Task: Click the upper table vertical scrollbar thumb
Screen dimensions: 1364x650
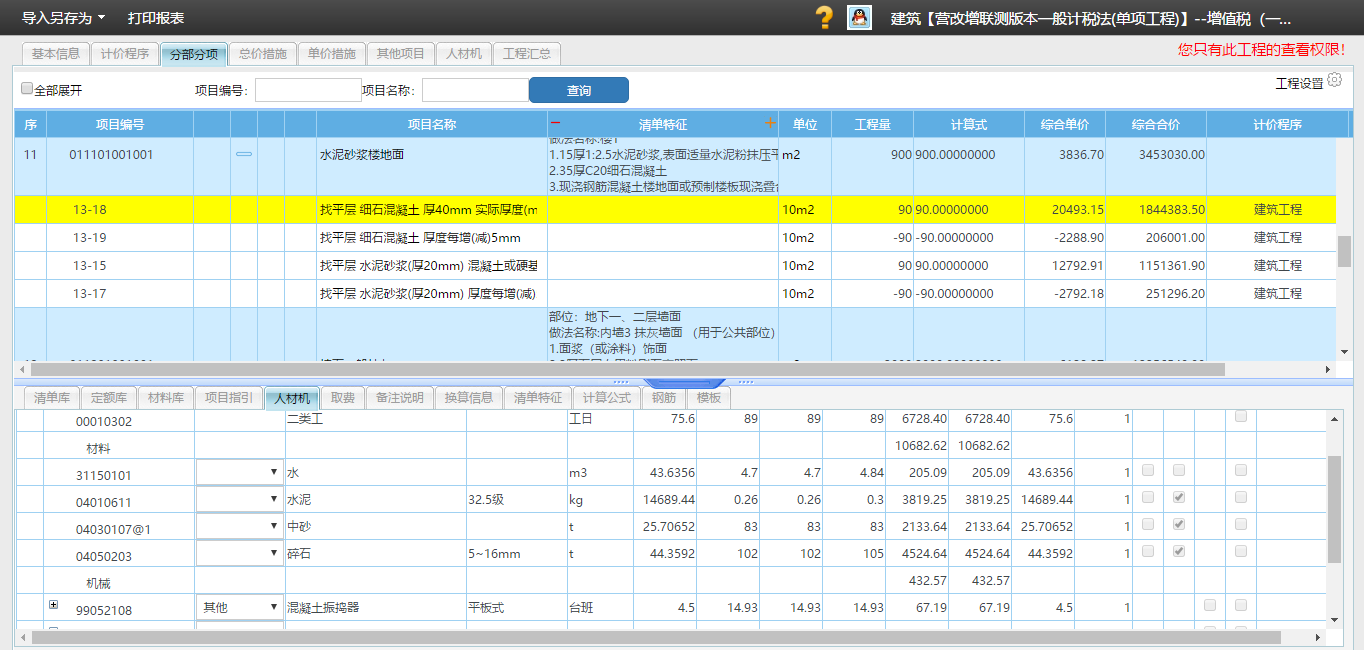Action: point(1344,251)
